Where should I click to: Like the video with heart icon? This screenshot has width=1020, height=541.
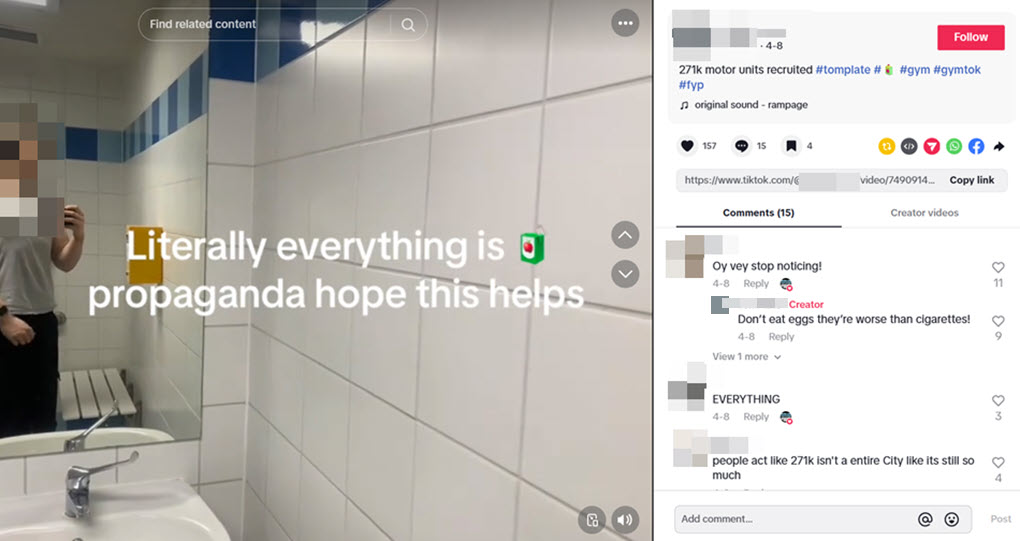(x=687, y=146)
